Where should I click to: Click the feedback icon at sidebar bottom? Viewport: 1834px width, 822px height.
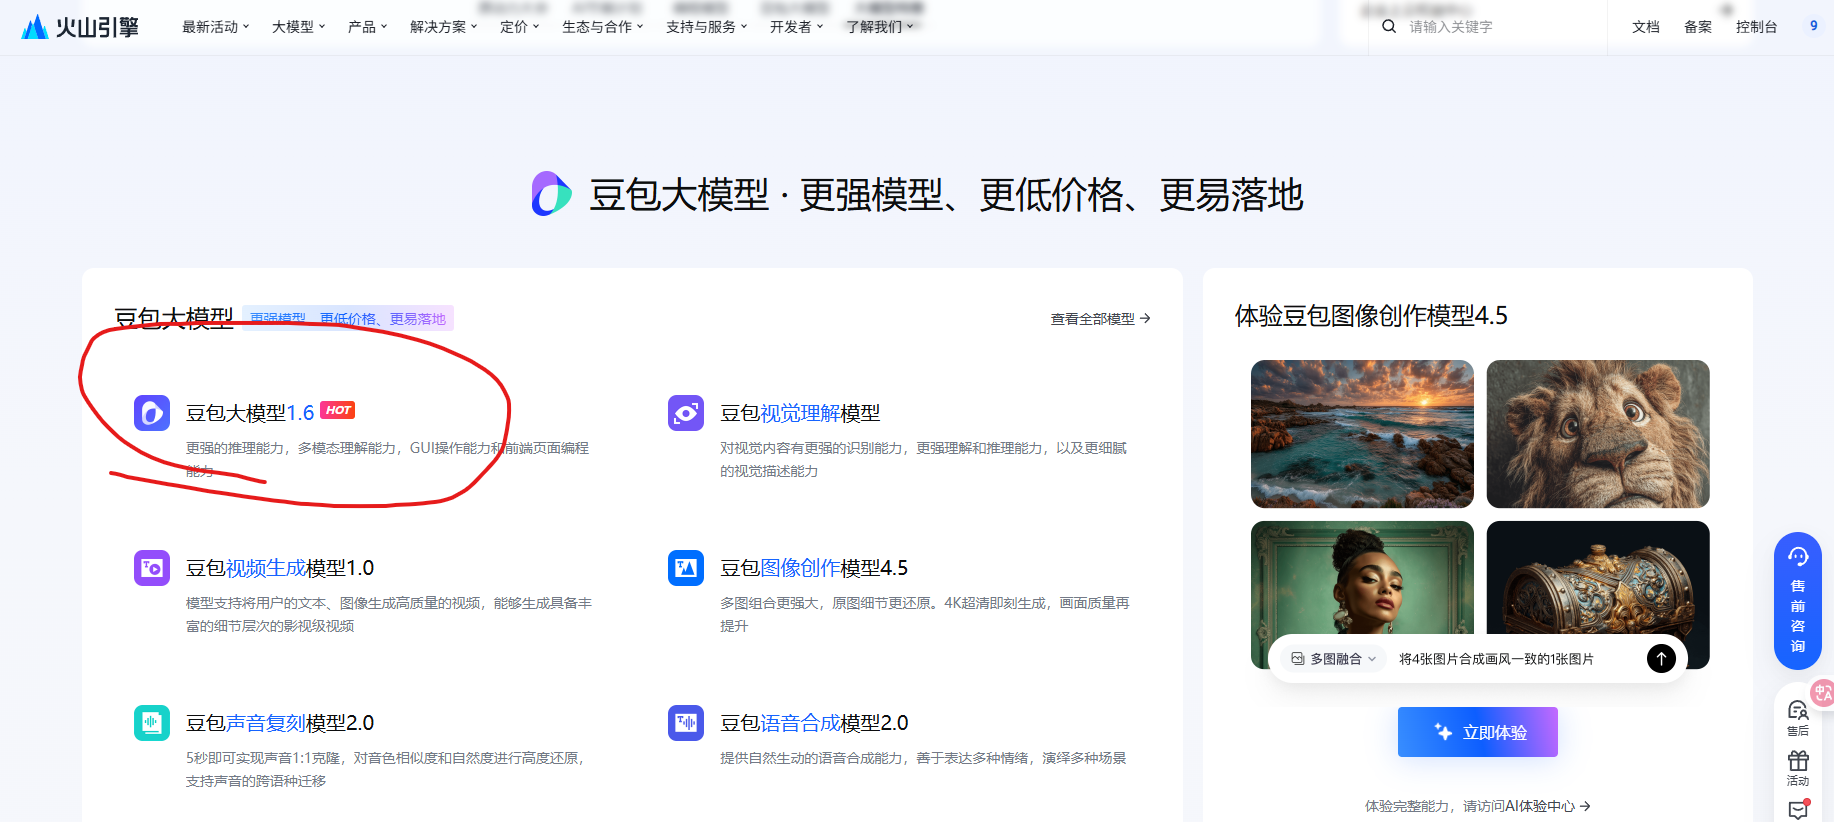pos(1798,810)
